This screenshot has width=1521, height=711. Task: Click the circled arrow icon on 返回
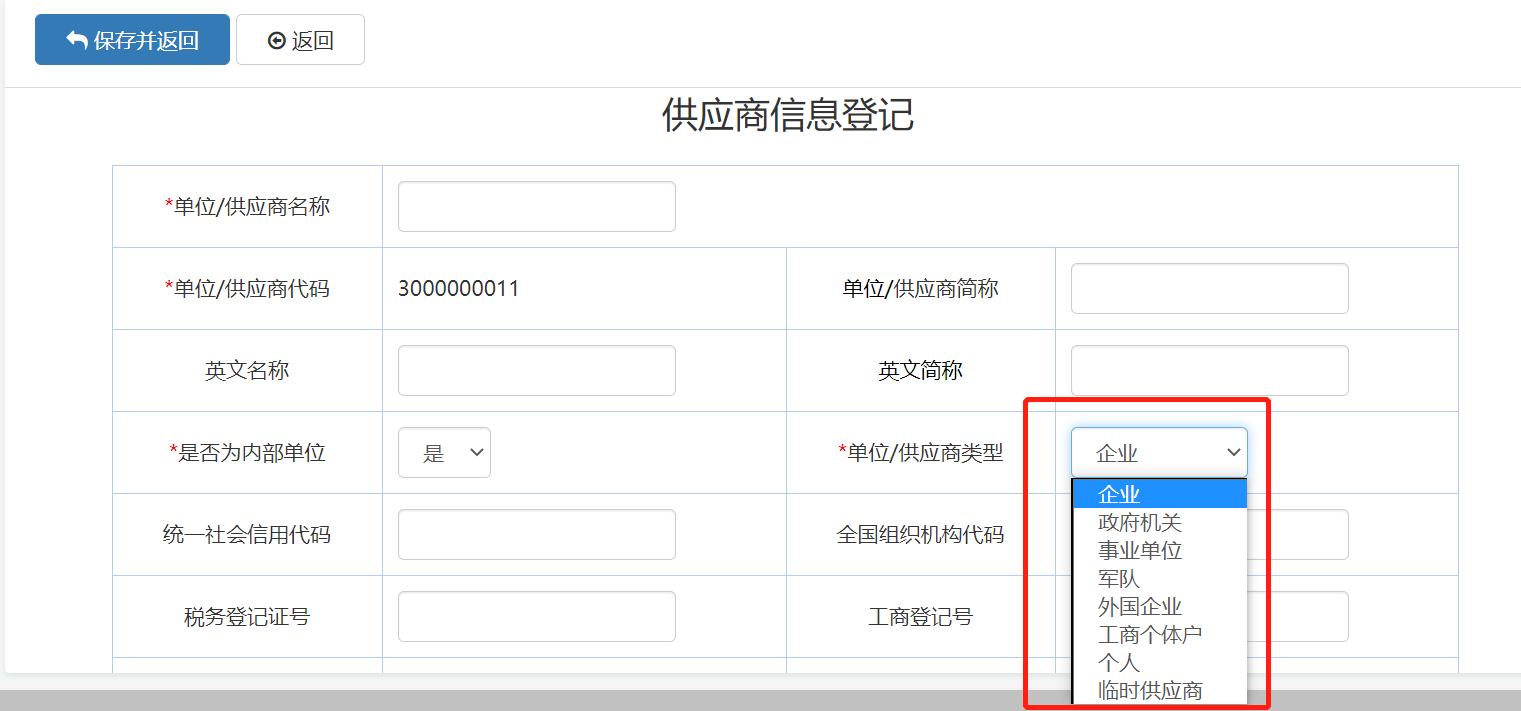pyautogui.click(x=277, y=41)
